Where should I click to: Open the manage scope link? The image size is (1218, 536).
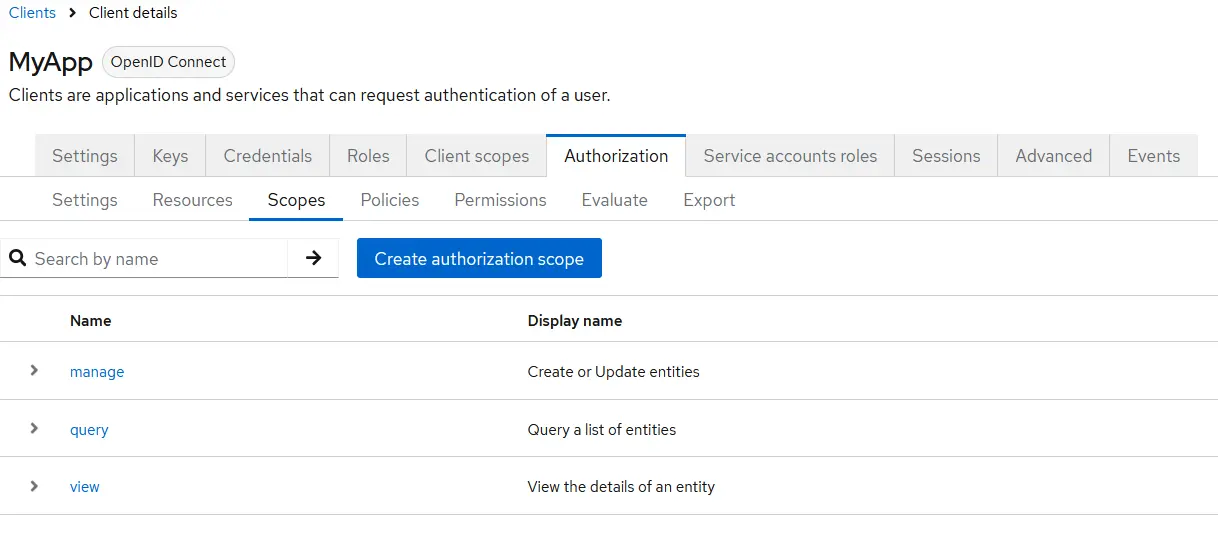tap(97, 372)
